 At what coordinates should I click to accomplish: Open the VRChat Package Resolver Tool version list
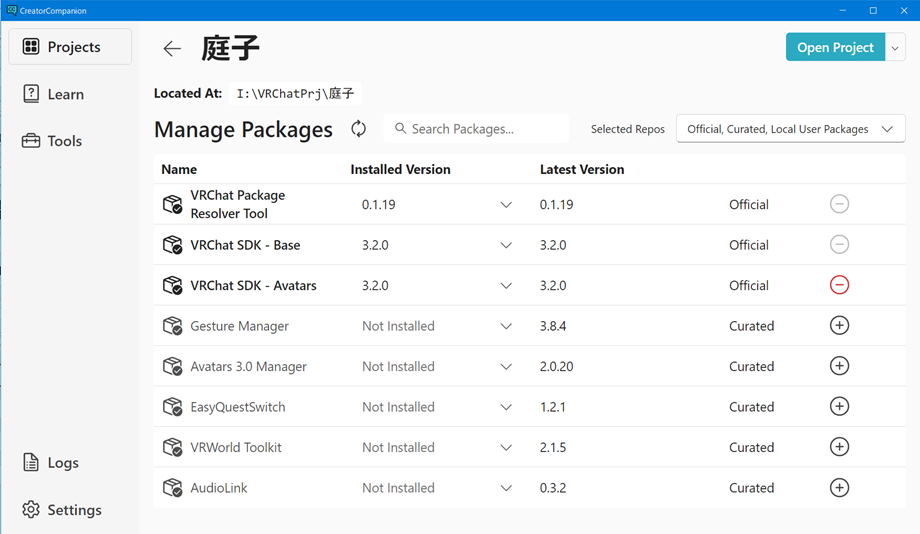[506, 205]
